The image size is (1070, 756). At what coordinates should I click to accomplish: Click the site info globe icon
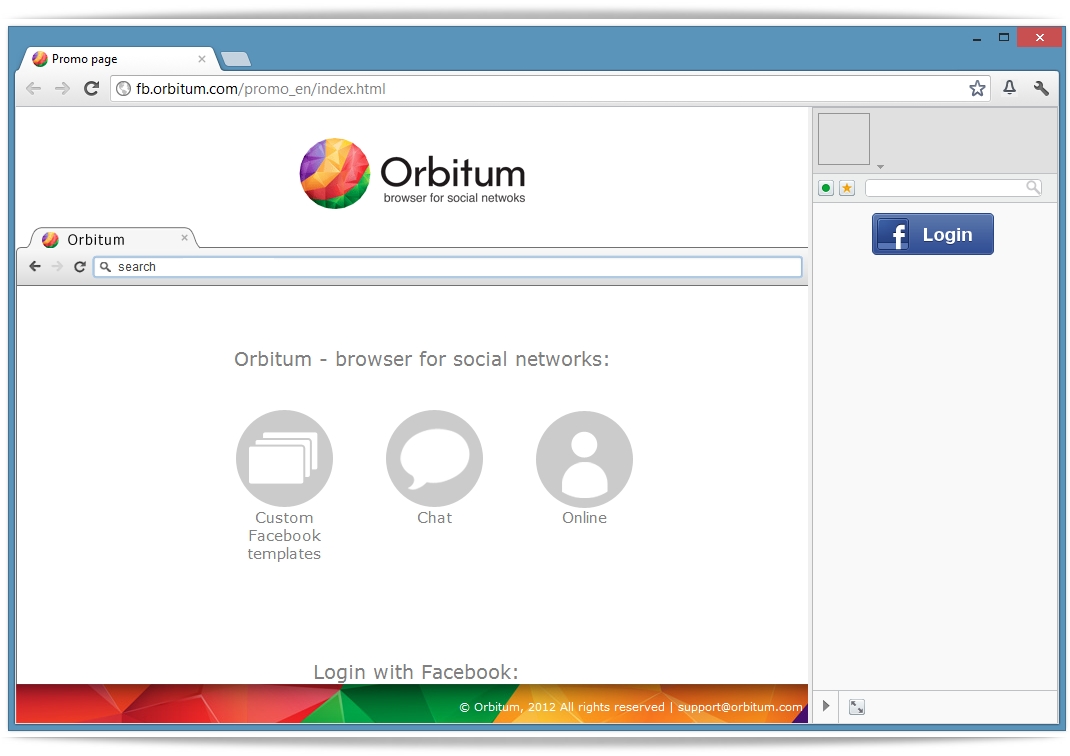124,89
